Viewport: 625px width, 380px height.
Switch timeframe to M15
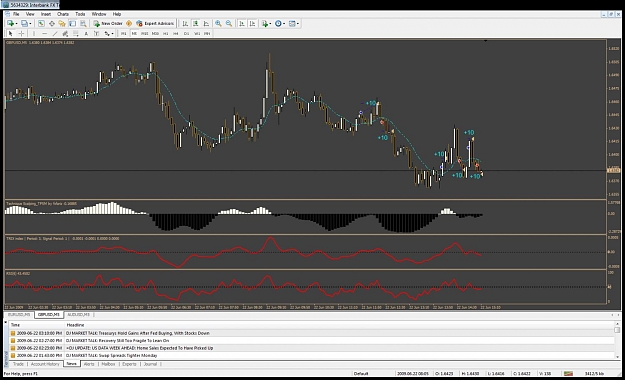145,33
